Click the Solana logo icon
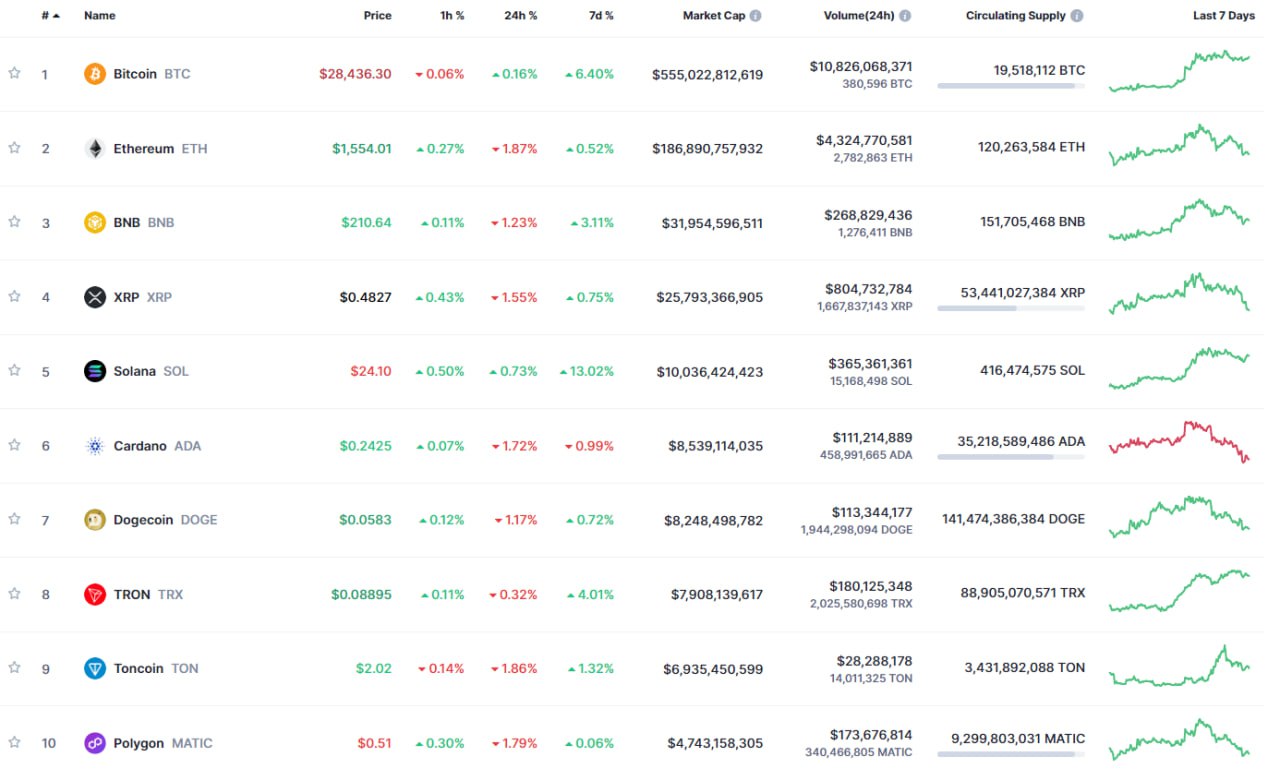This screenshot has height=769, width=1280. 95,371
